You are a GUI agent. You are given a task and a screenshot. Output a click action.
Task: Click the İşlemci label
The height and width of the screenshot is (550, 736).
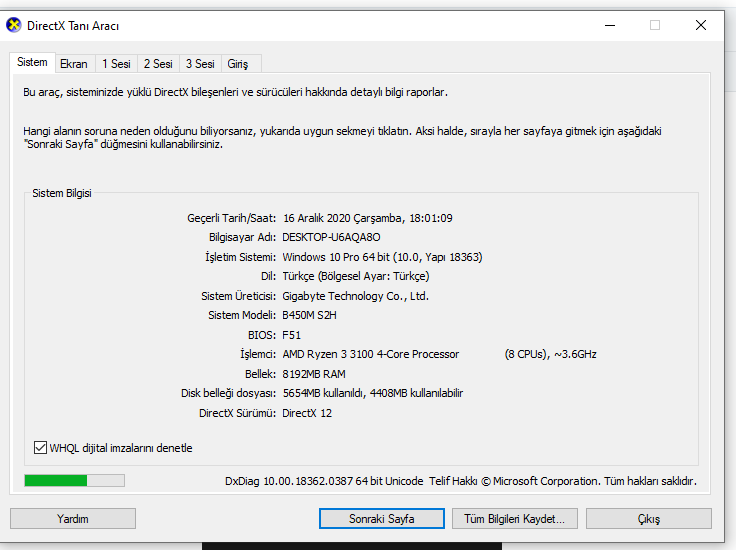258,354
